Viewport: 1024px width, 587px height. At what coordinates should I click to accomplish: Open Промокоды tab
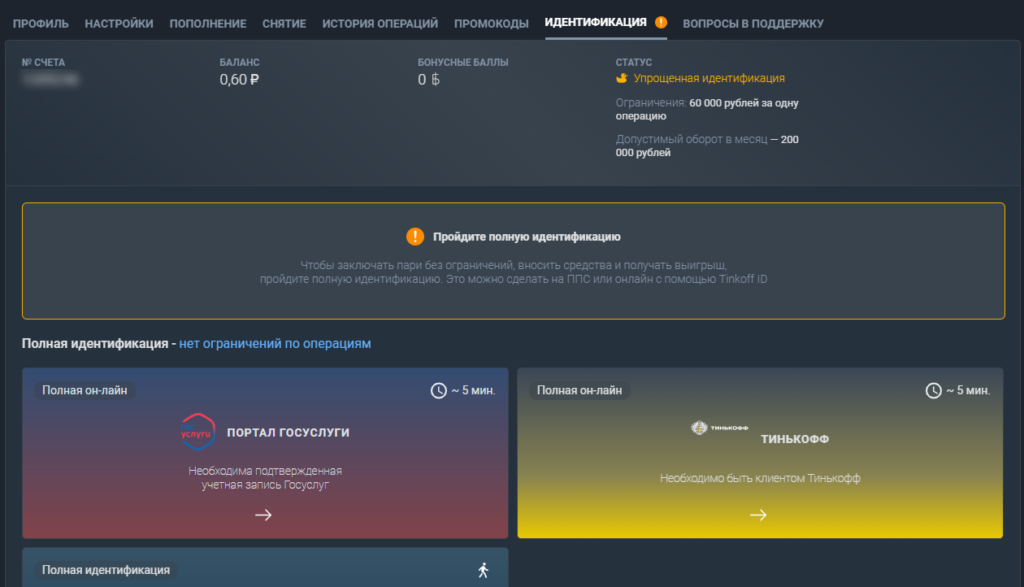[x=491, y=24]
